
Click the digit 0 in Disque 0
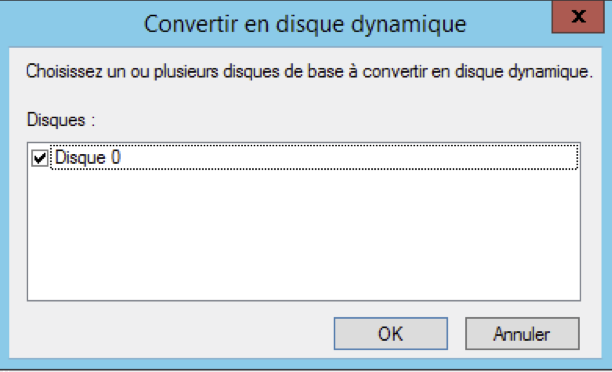(116, 157)
